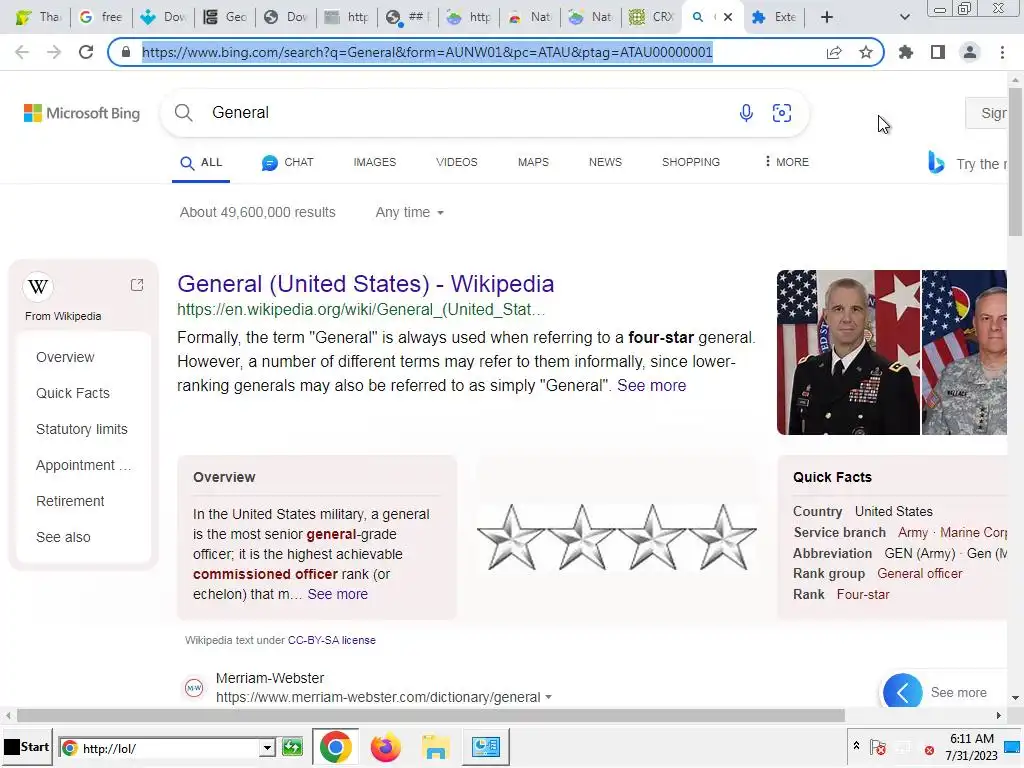Click See more beside the blue arrow
The width and height of the screenshot is (1024, 768).
[x=958, y=692]
